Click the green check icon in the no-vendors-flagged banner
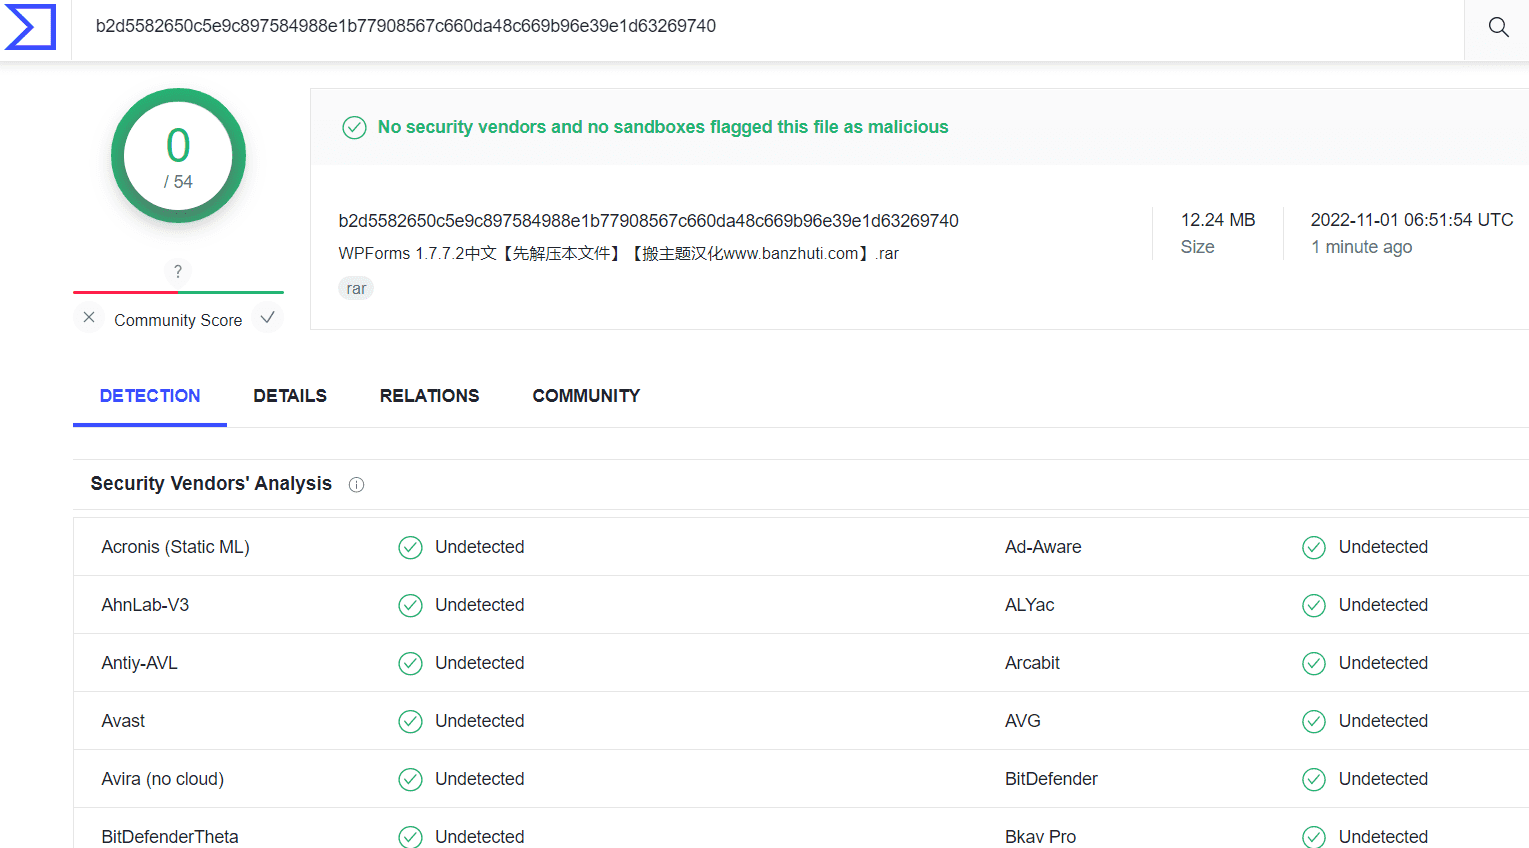The image size is (1529, 848). [x=354, y=127]
